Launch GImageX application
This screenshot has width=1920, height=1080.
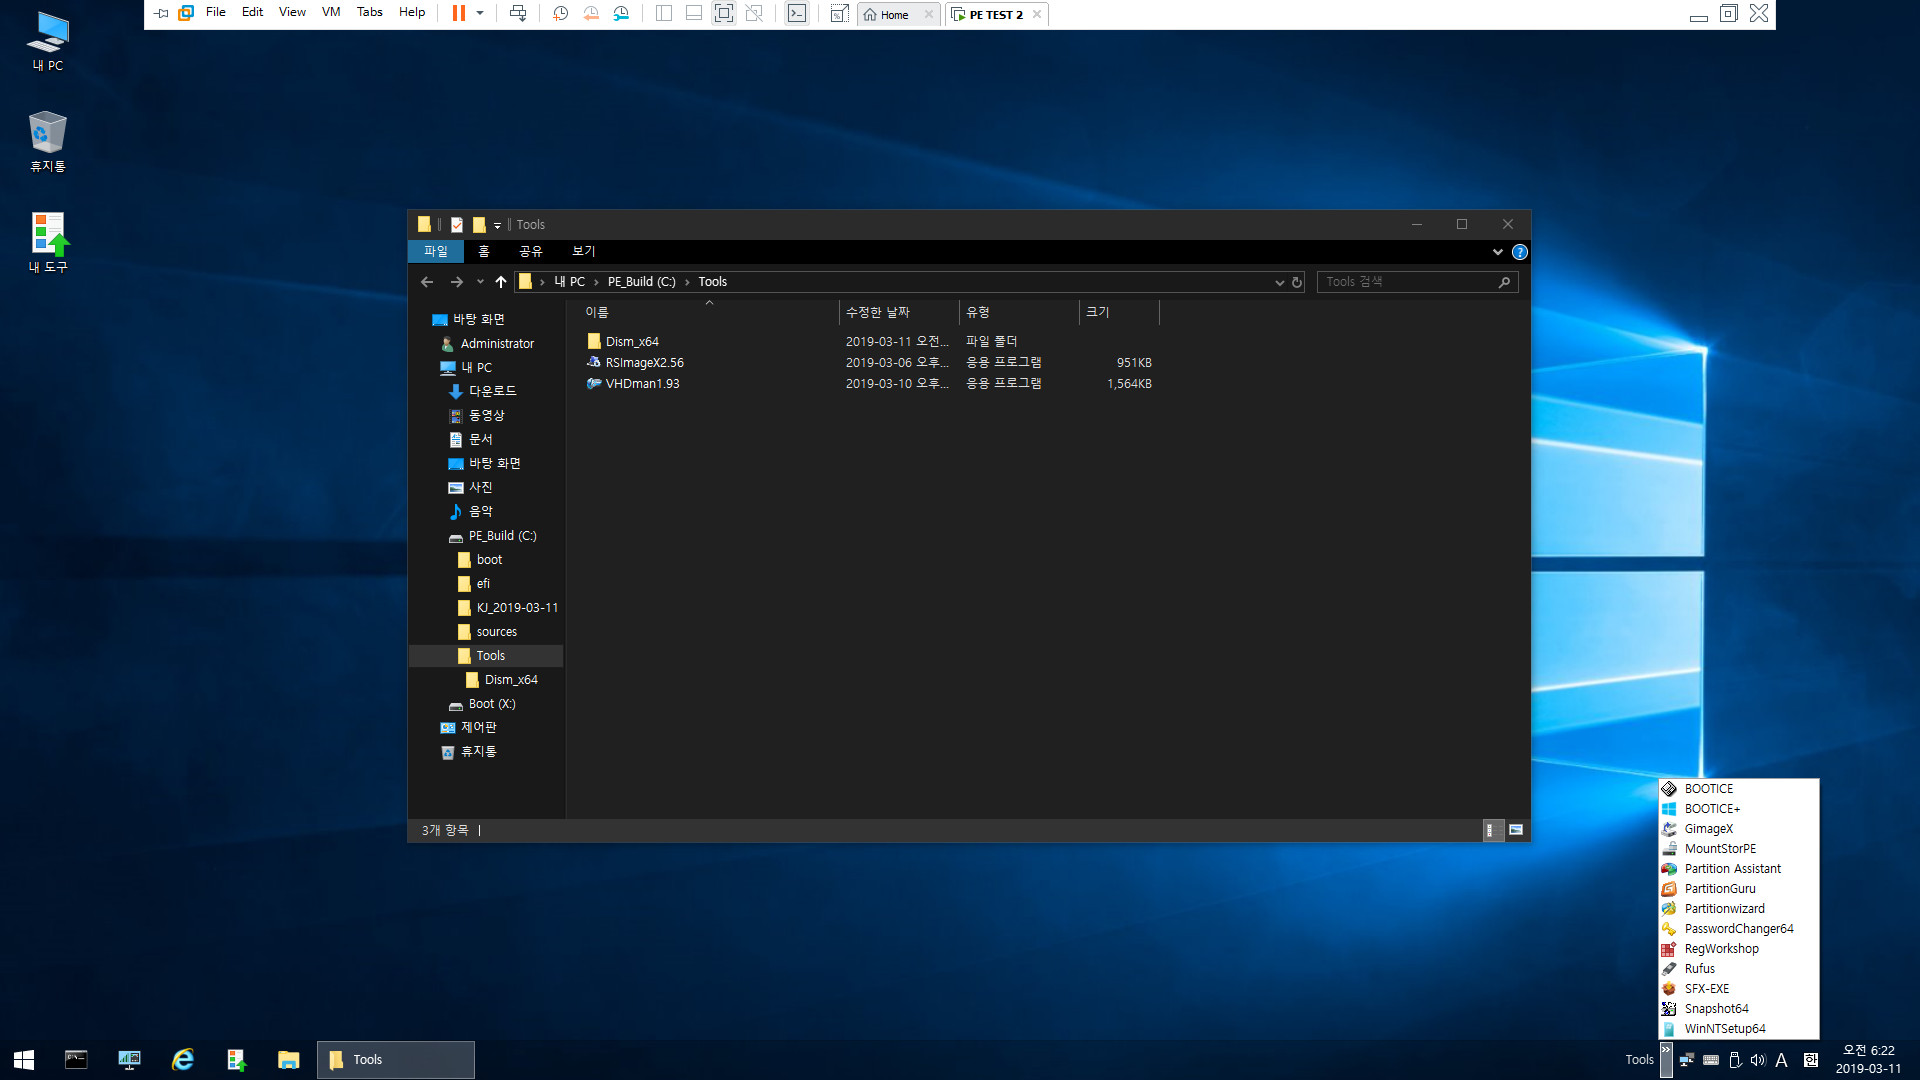click(1708, 828)
